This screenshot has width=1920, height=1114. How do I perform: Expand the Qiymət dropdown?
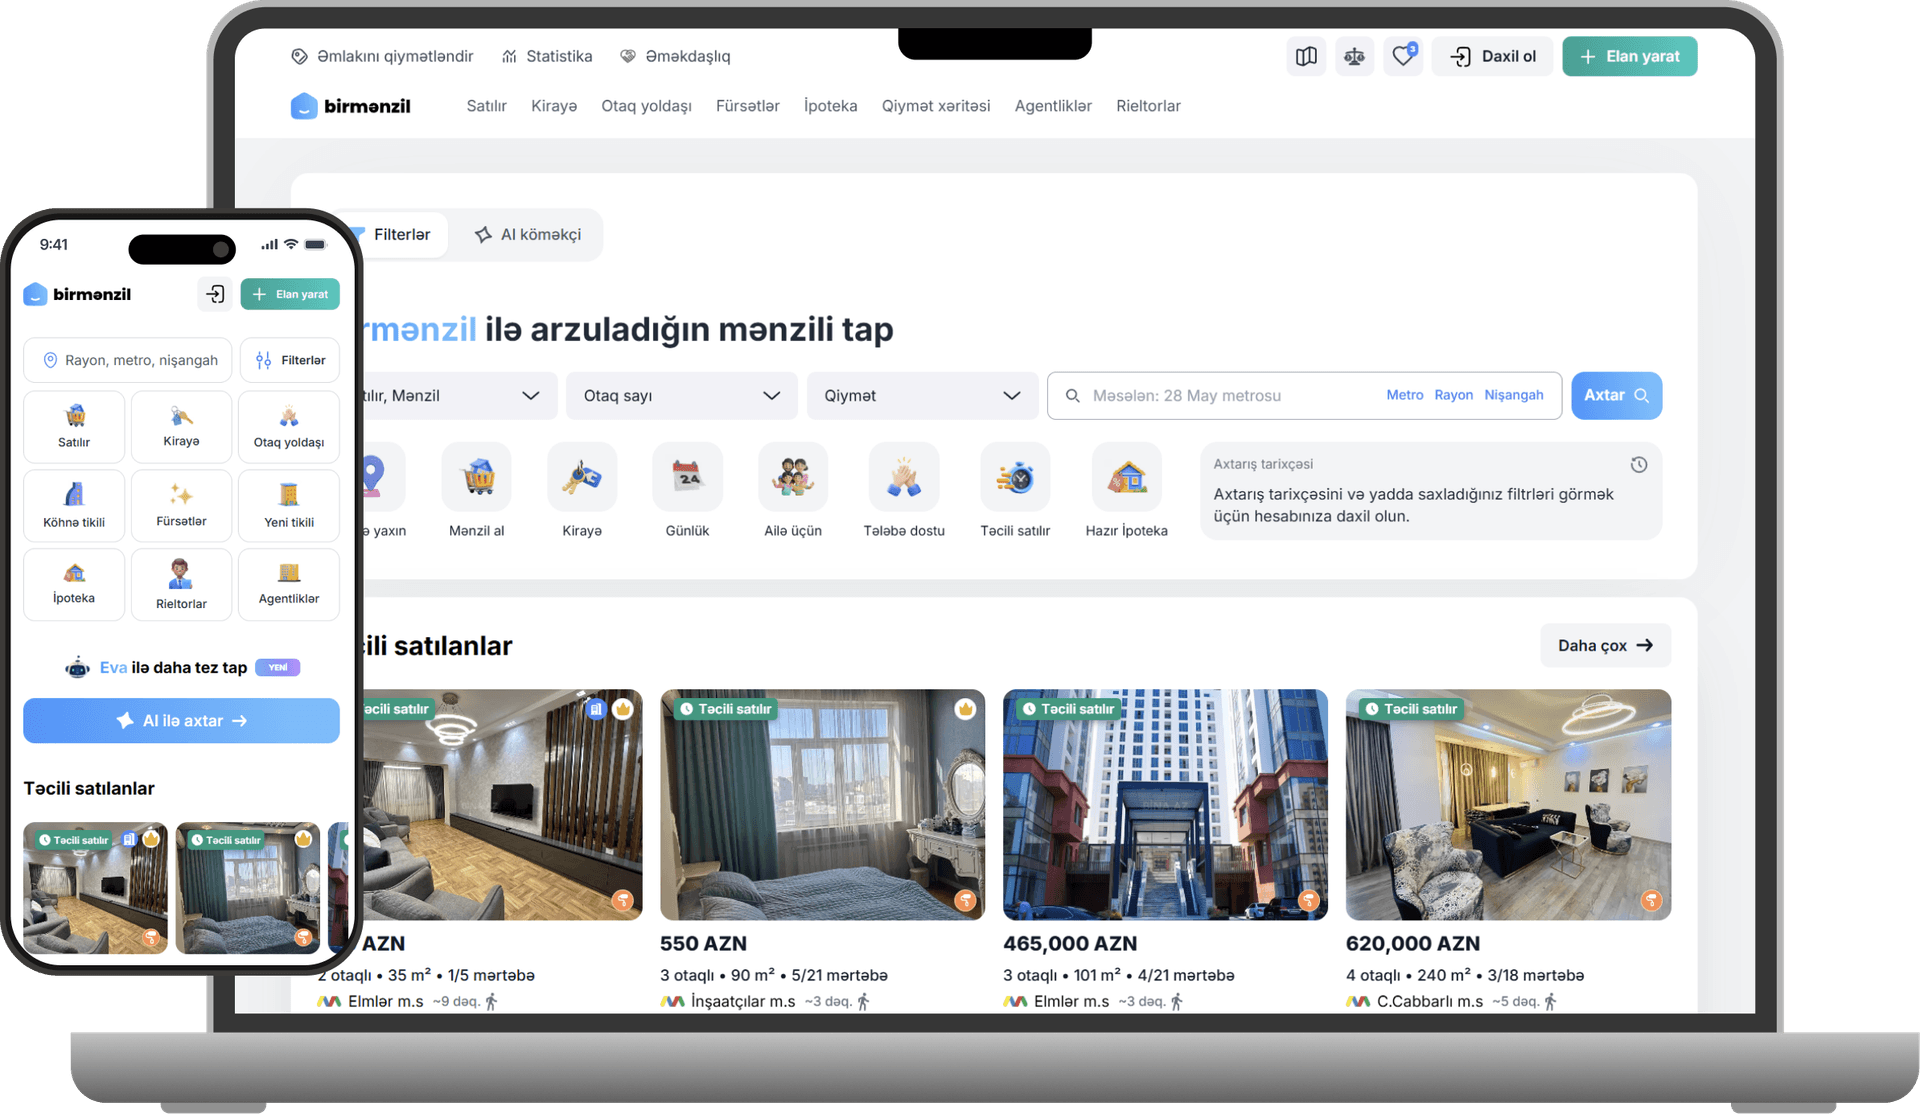click(922, 396)
